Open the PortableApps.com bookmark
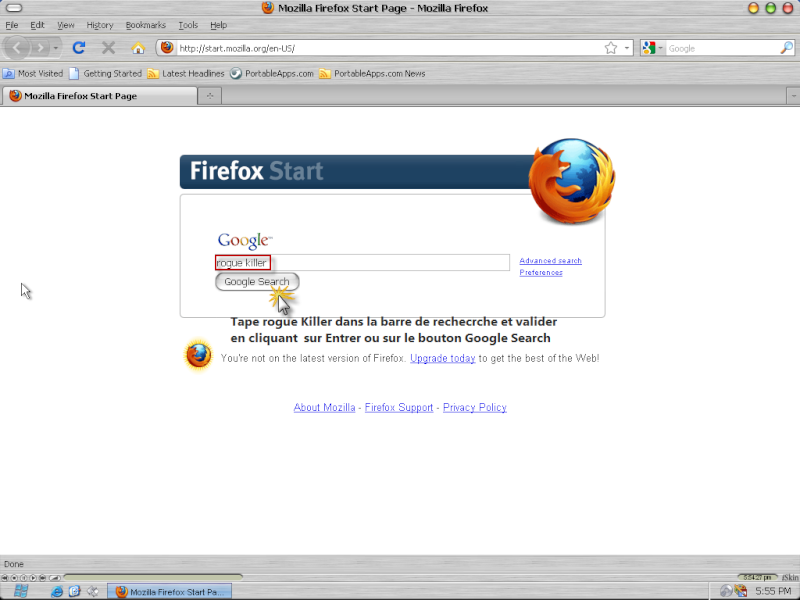The width and height of the screenshot is (800, 600). click(x=271, y=73)
